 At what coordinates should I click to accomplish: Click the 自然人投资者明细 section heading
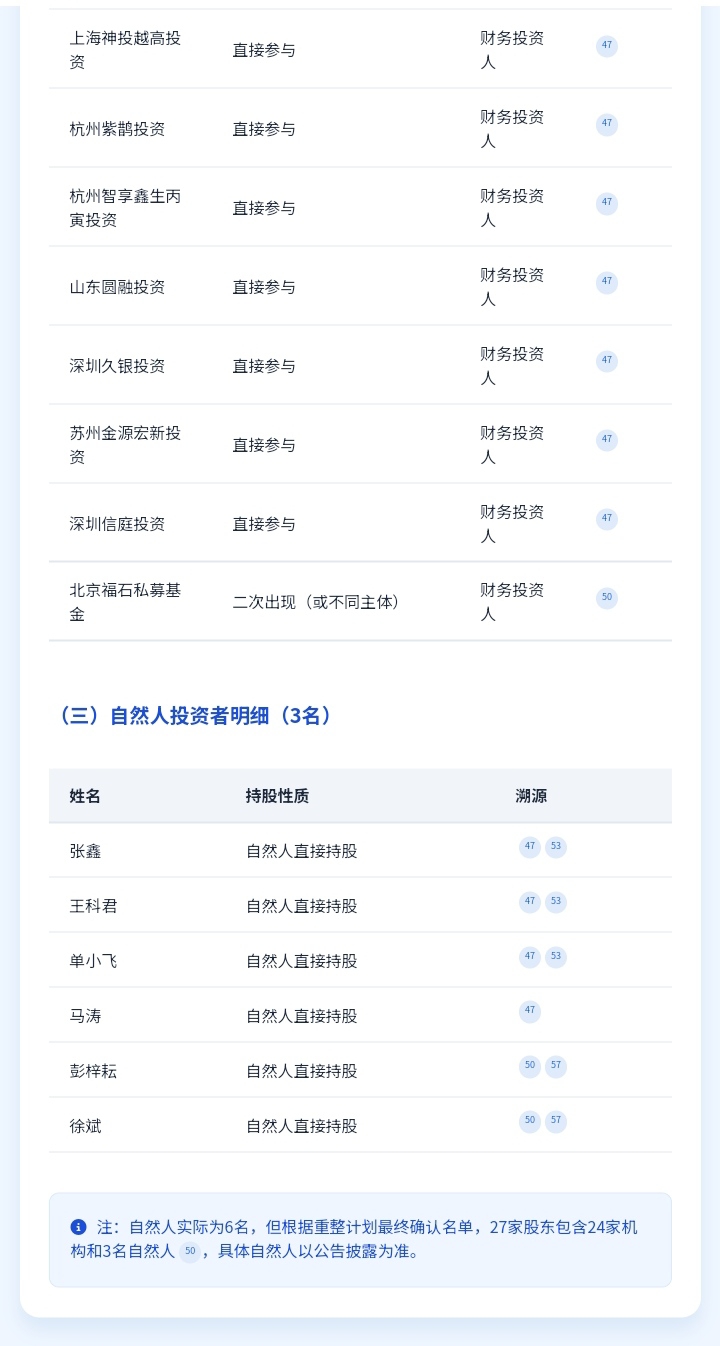point(194,716)
